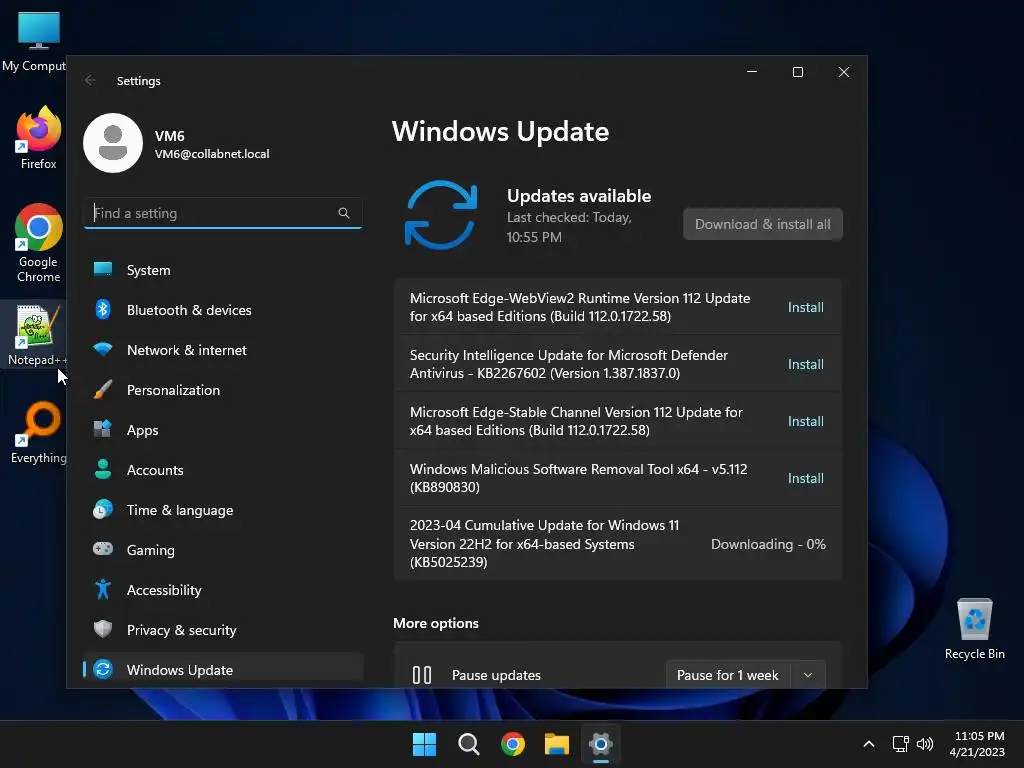The image size is (1024, 768).
Task: Open the clock and date in taskbar
Action: point(977,744)
